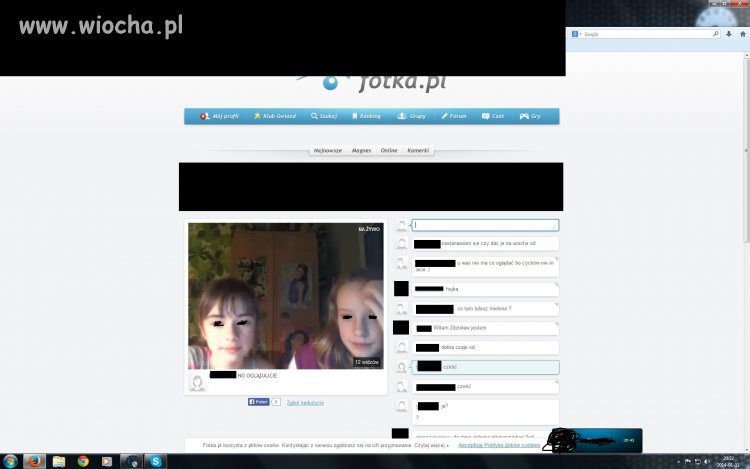Click the live webcam video
750x469 pixels.
tap(286, 296)
